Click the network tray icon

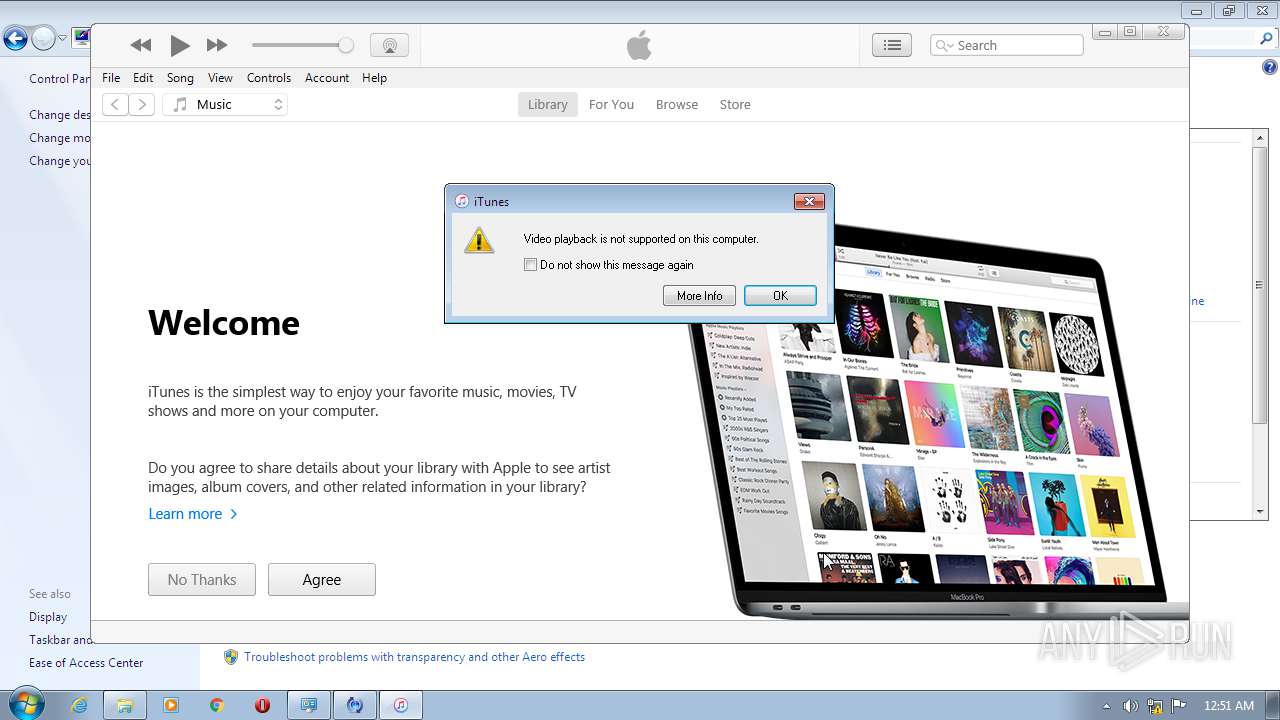point(1155,706)
